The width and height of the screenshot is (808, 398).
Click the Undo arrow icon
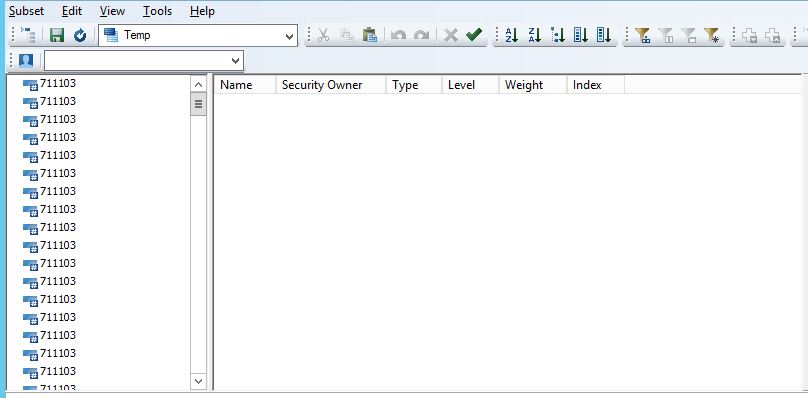[398, 35]
